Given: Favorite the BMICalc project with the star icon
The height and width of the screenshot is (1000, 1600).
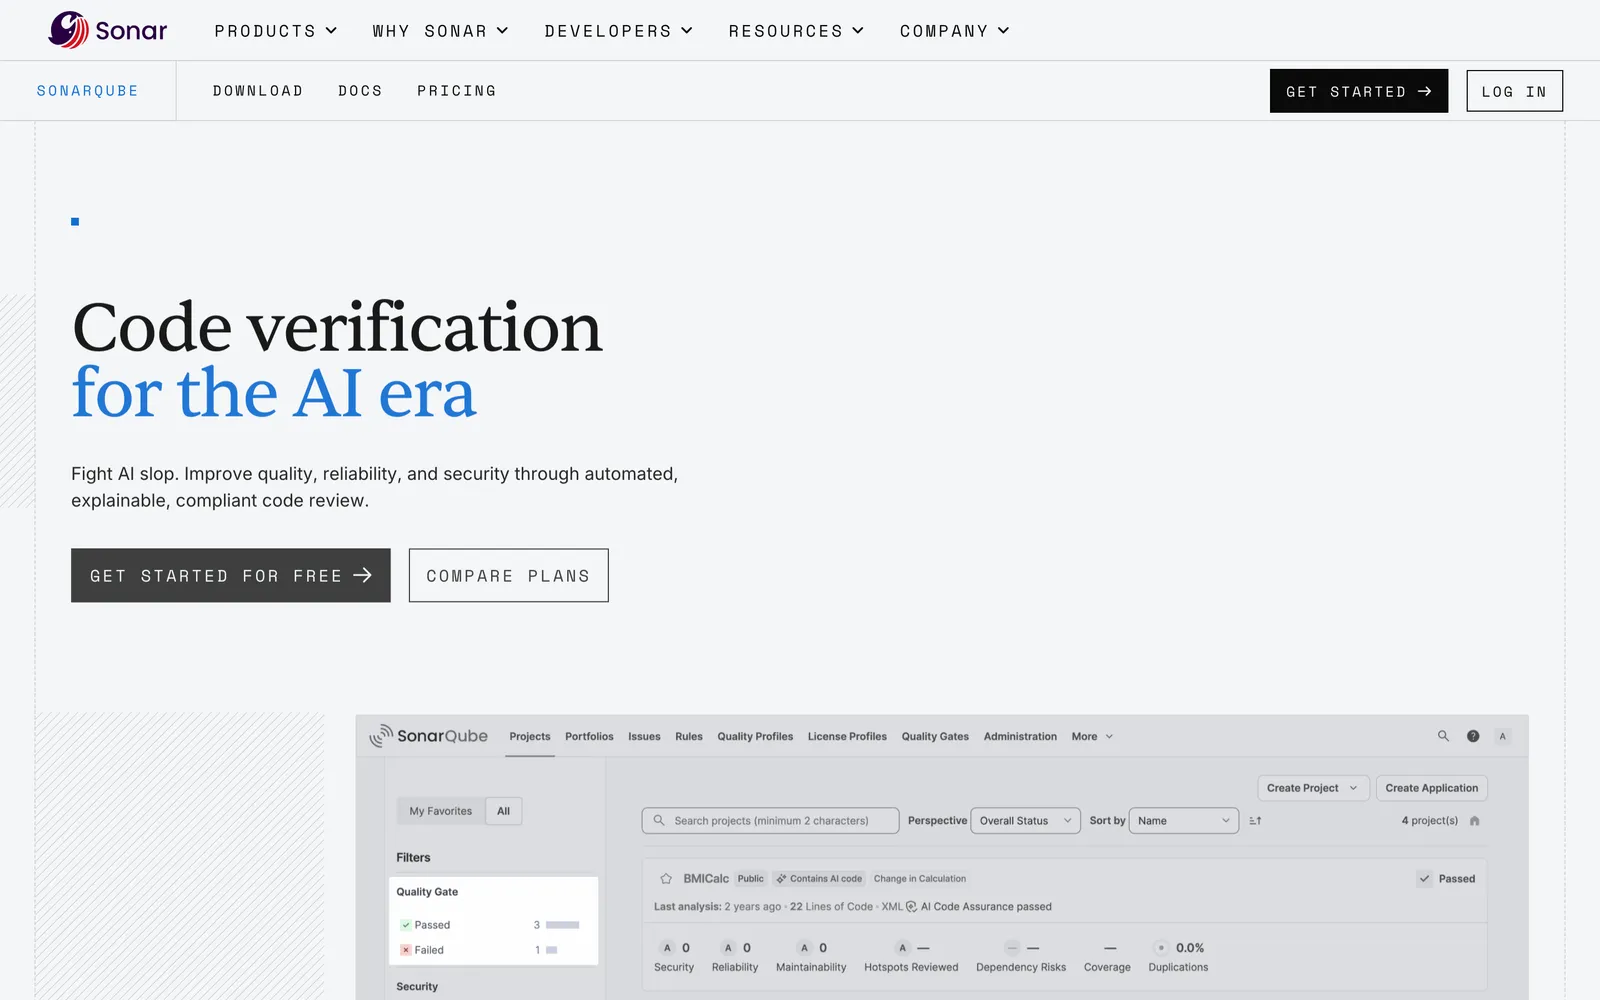Looking at the screenshot, I should tap(666, 879).
